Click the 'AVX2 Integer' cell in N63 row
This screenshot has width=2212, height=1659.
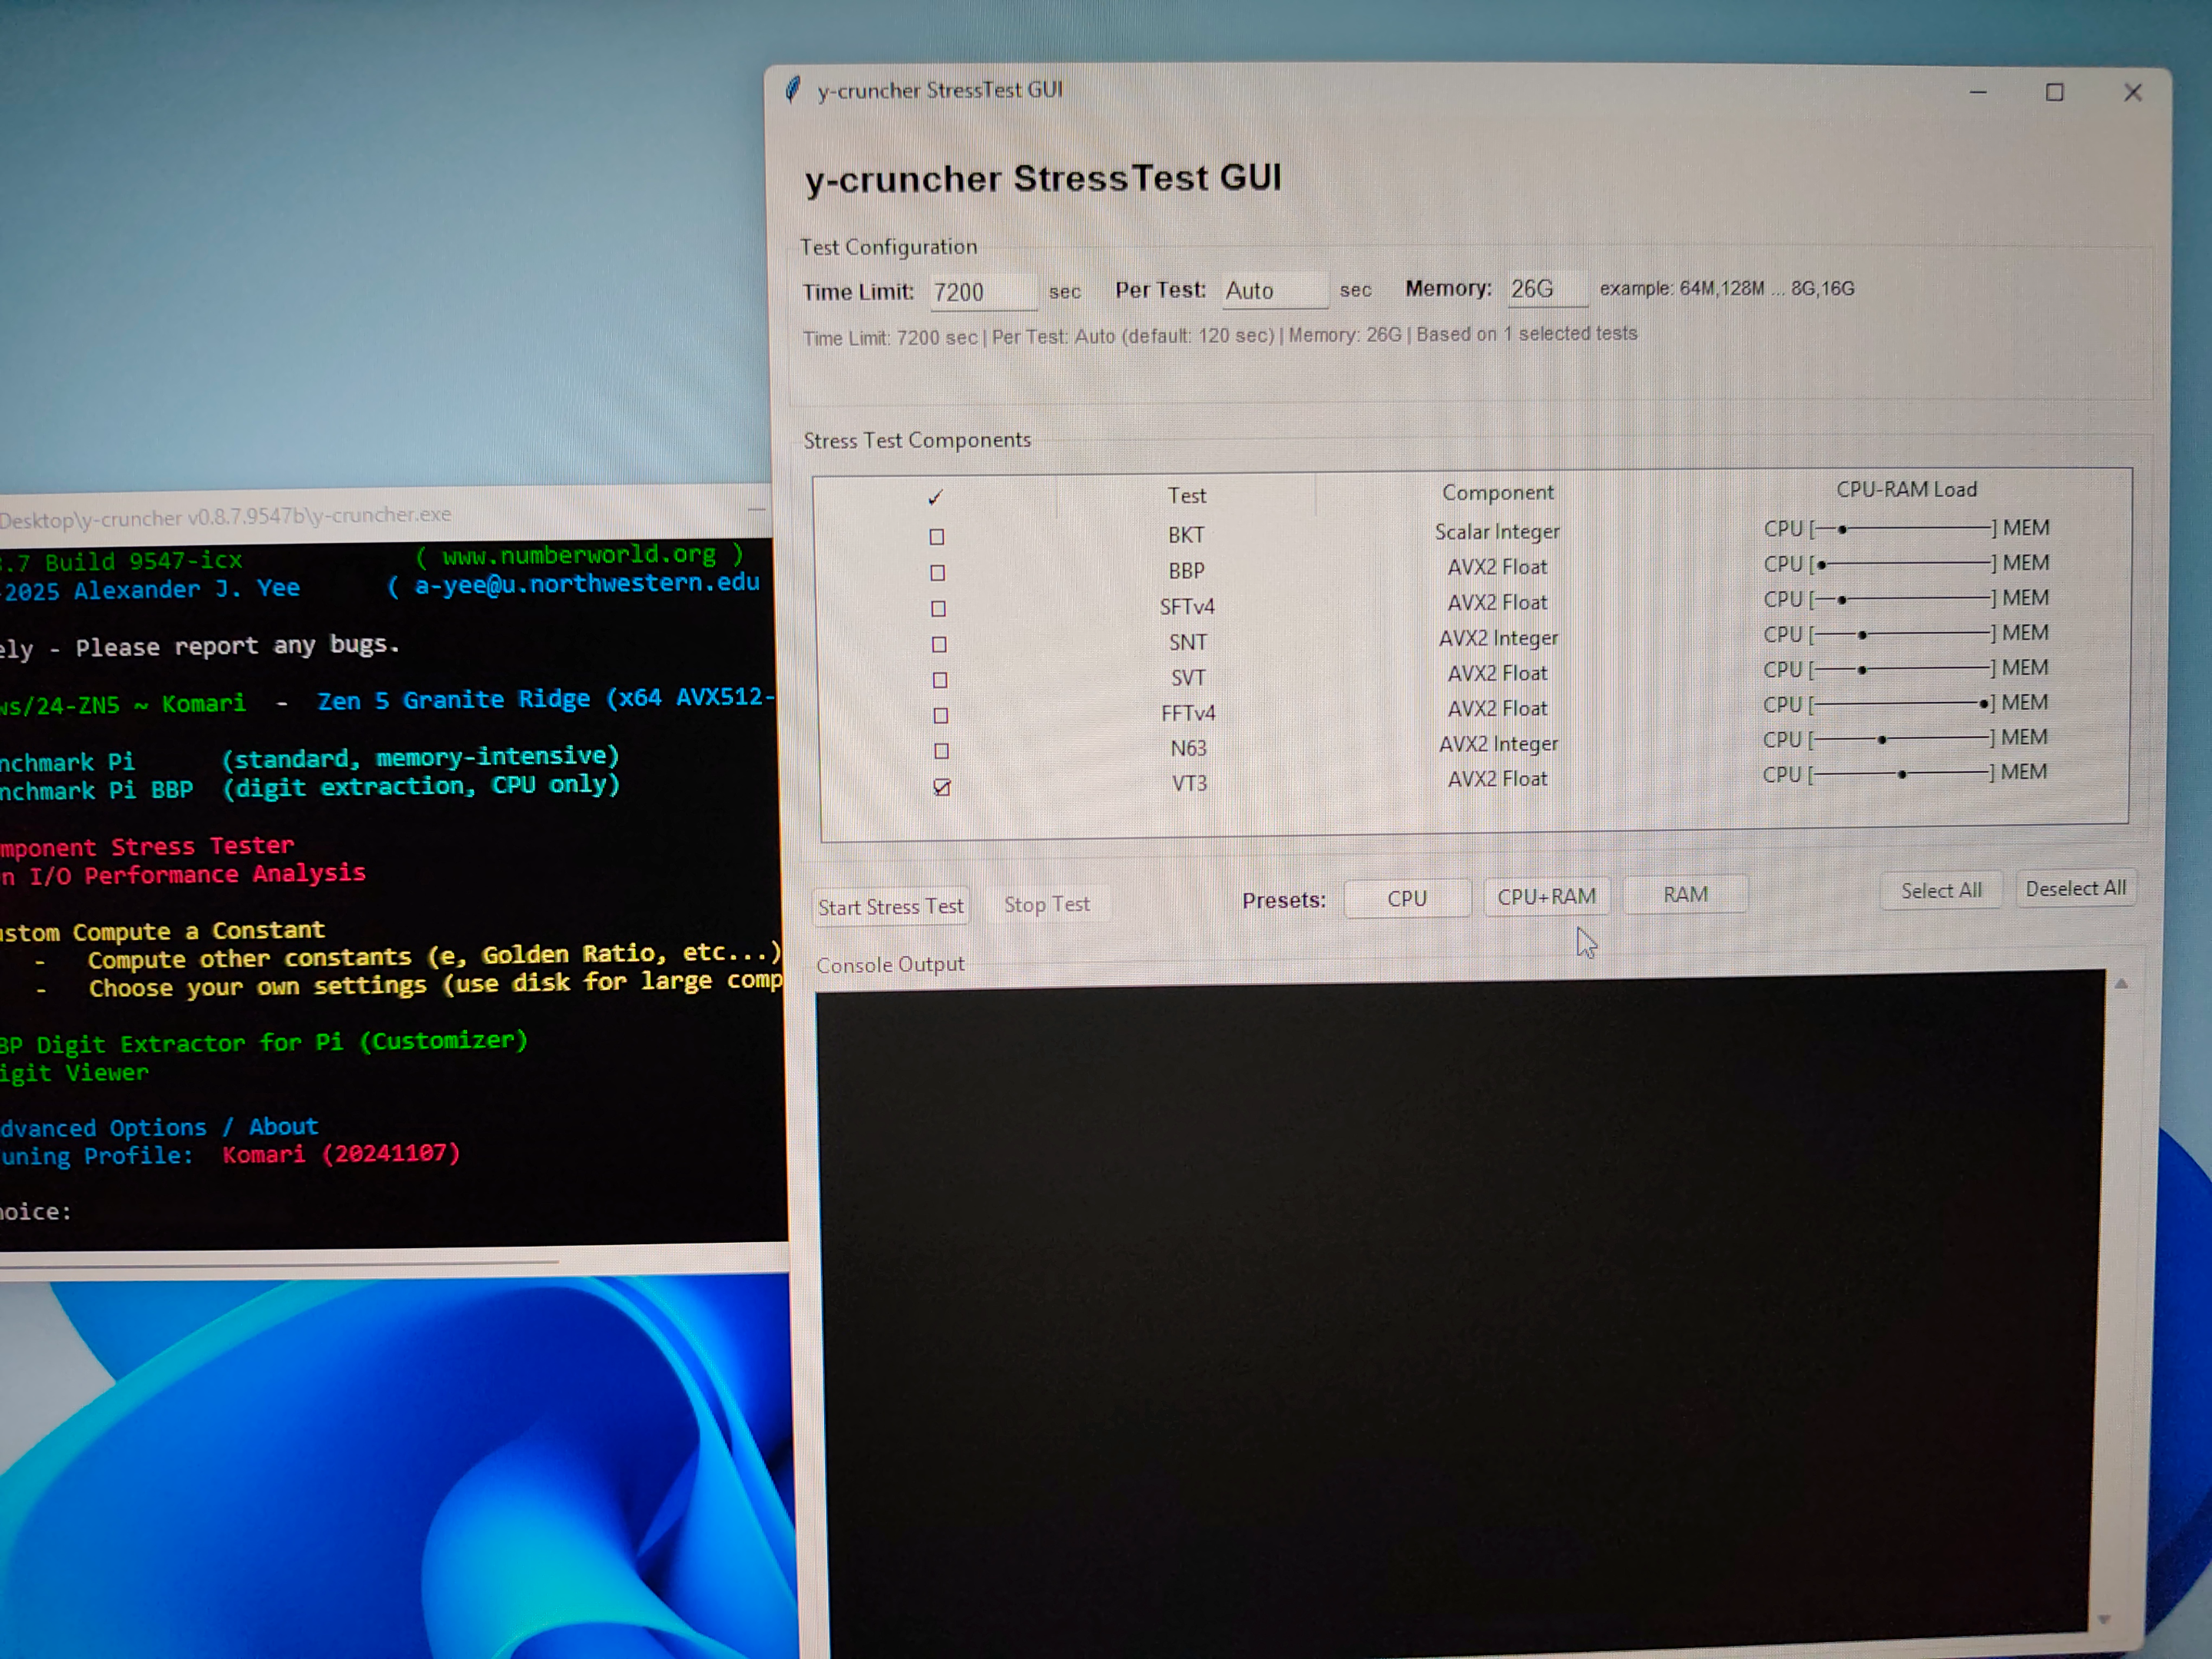click(1498, 744)
